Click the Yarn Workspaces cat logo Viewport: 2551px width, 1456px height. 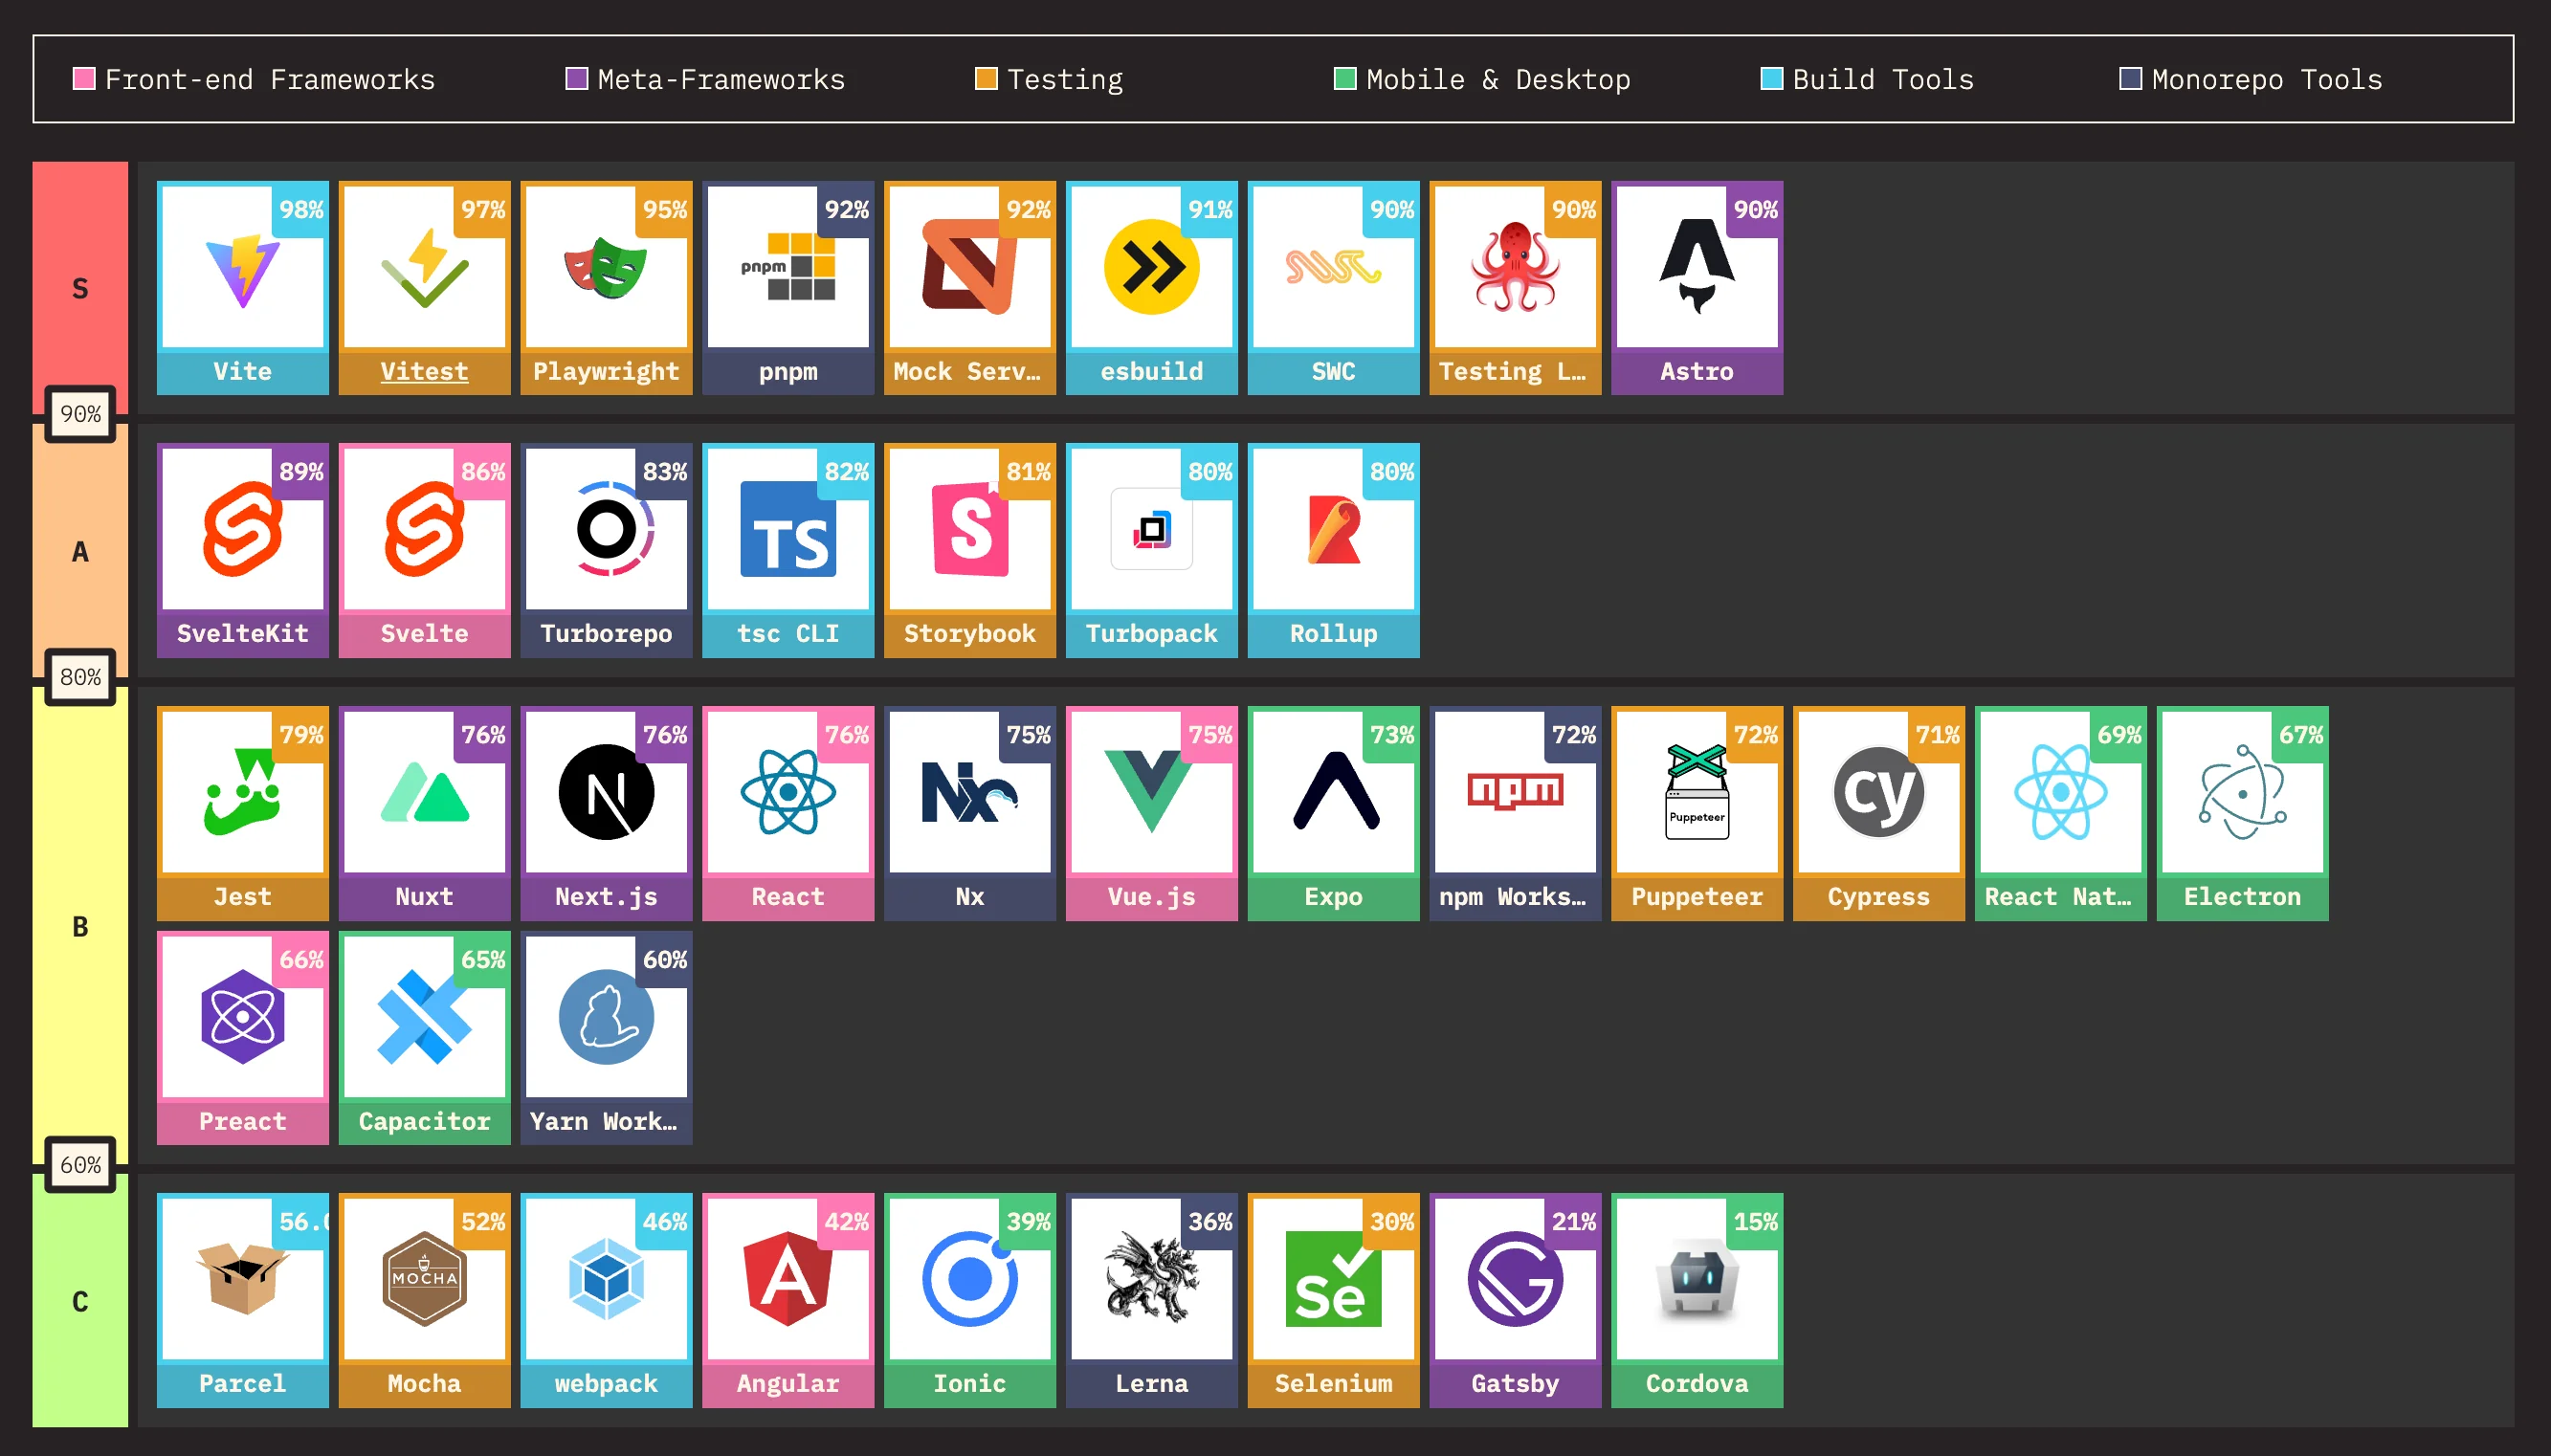coord(606,1018)
